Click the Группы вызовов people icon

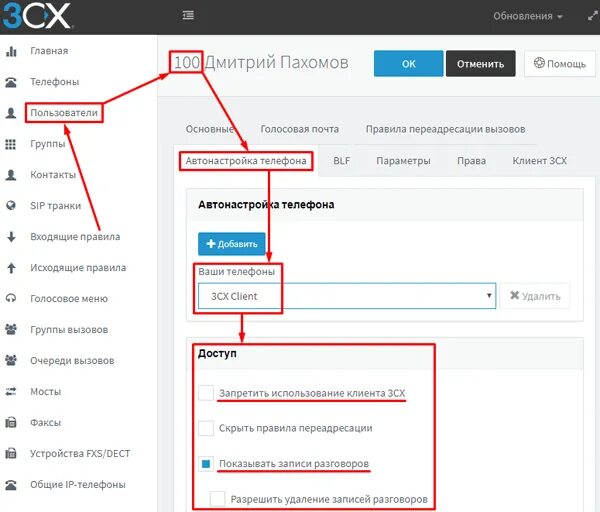[x=11, y=329]
